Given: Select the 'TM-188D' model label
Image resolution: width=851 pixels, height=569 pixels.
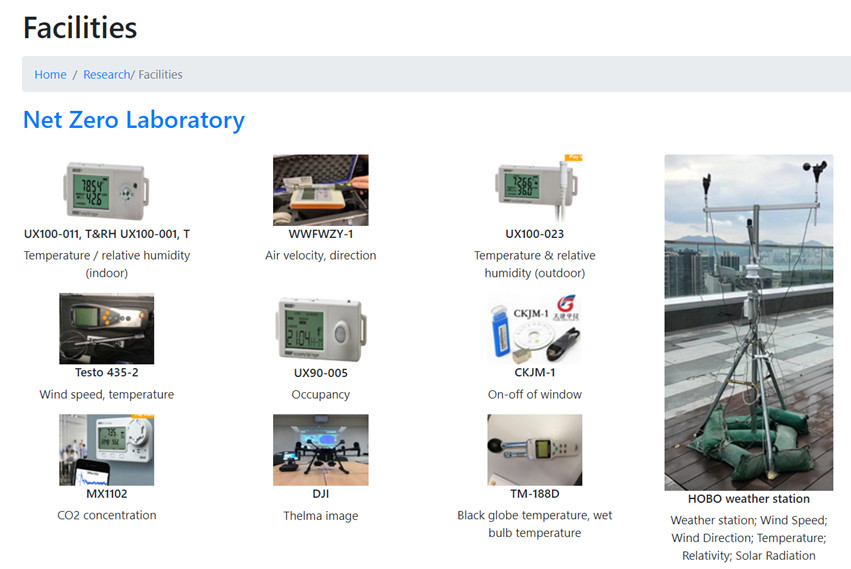Looking at the screenshot, I should pyautogui.click(x=535, y=494).
